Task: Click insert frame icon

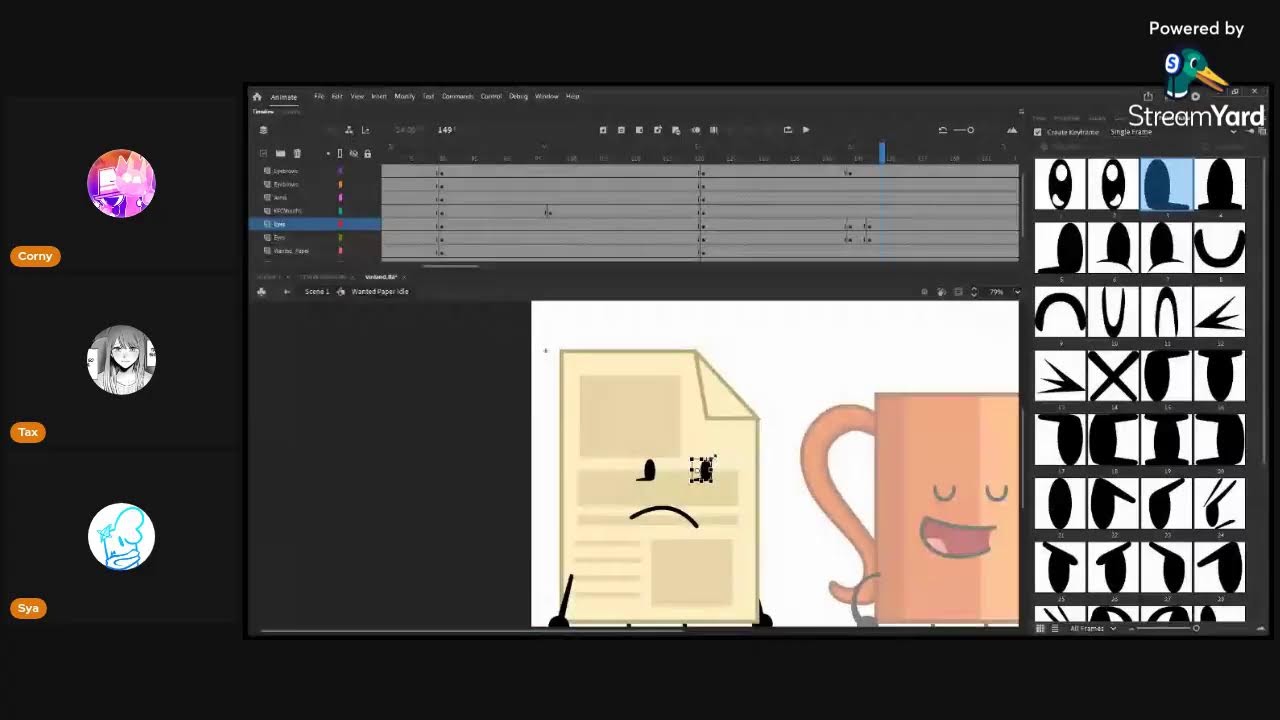Action: click(639, 130)
